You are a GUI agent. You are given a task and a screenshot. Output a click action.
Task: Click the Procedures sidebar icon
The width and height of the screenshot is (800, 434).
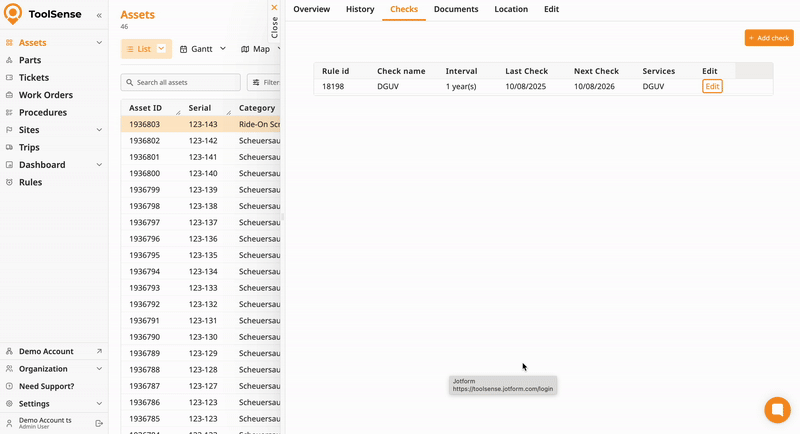[9, 112]
